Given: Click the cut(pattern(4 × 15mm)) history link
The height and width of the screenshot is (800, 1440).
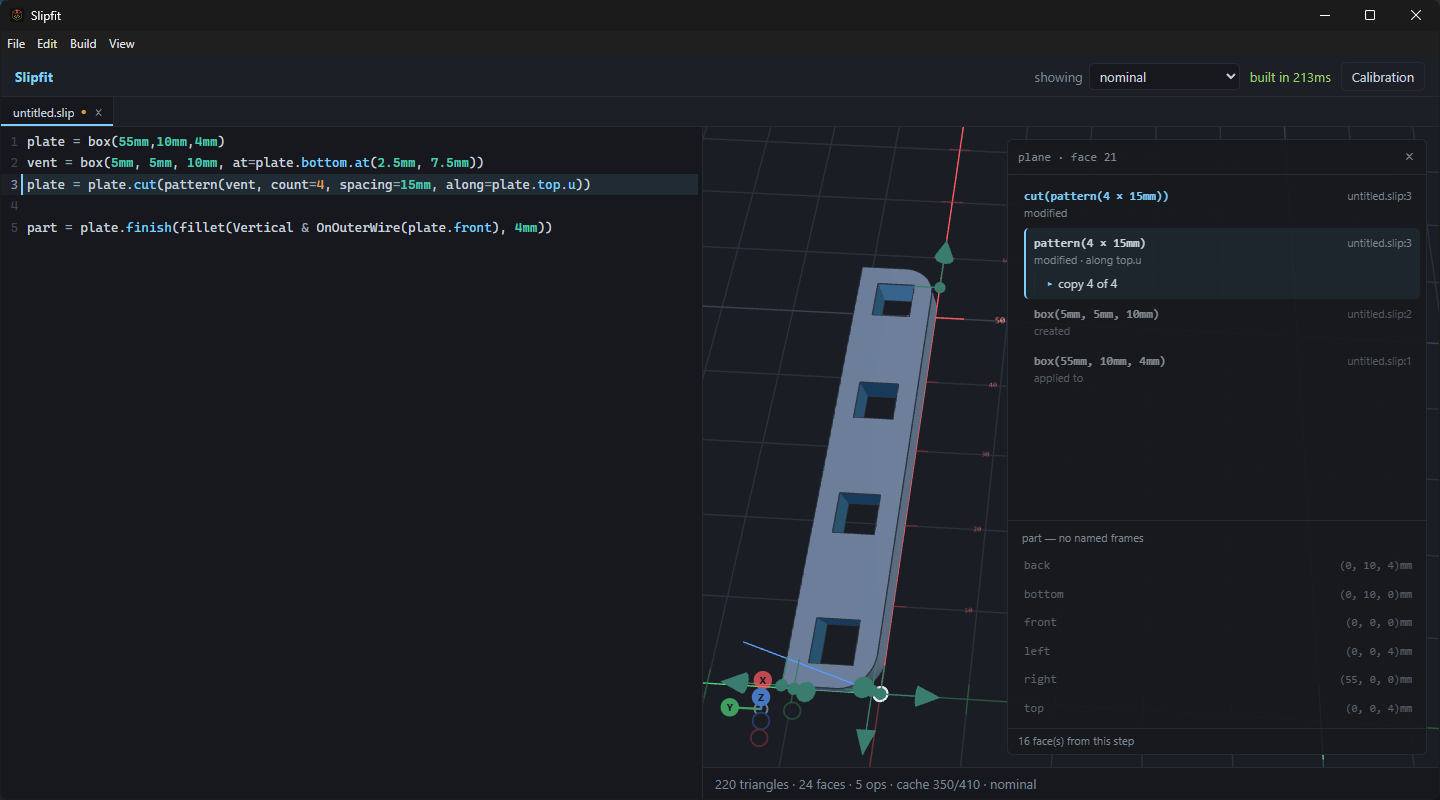Looking at the screenshot, I should click(x=1096, y=196).
